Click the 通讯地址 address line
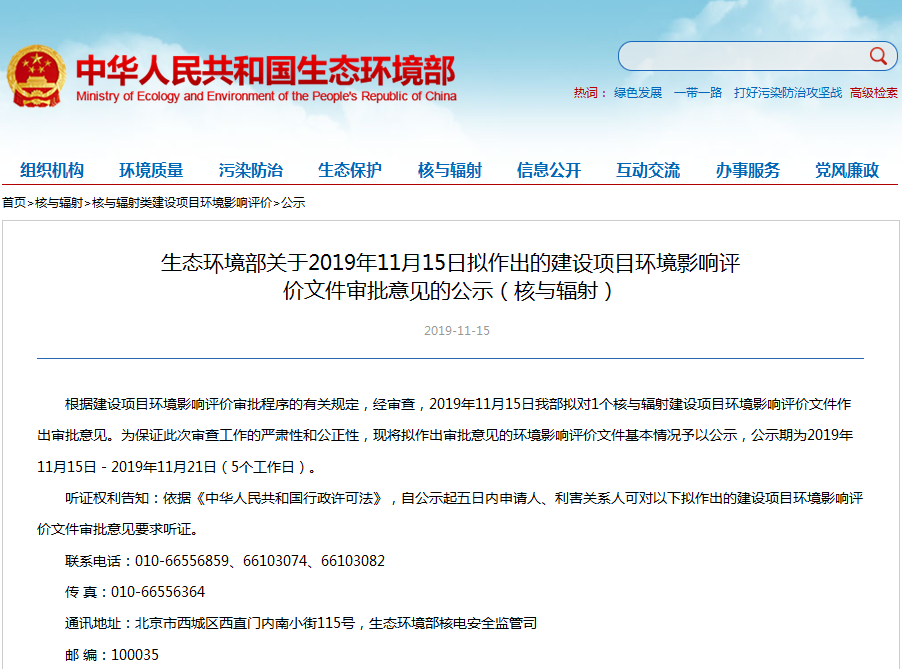Viewport: 902px width, 669px height. click(301, 623)
